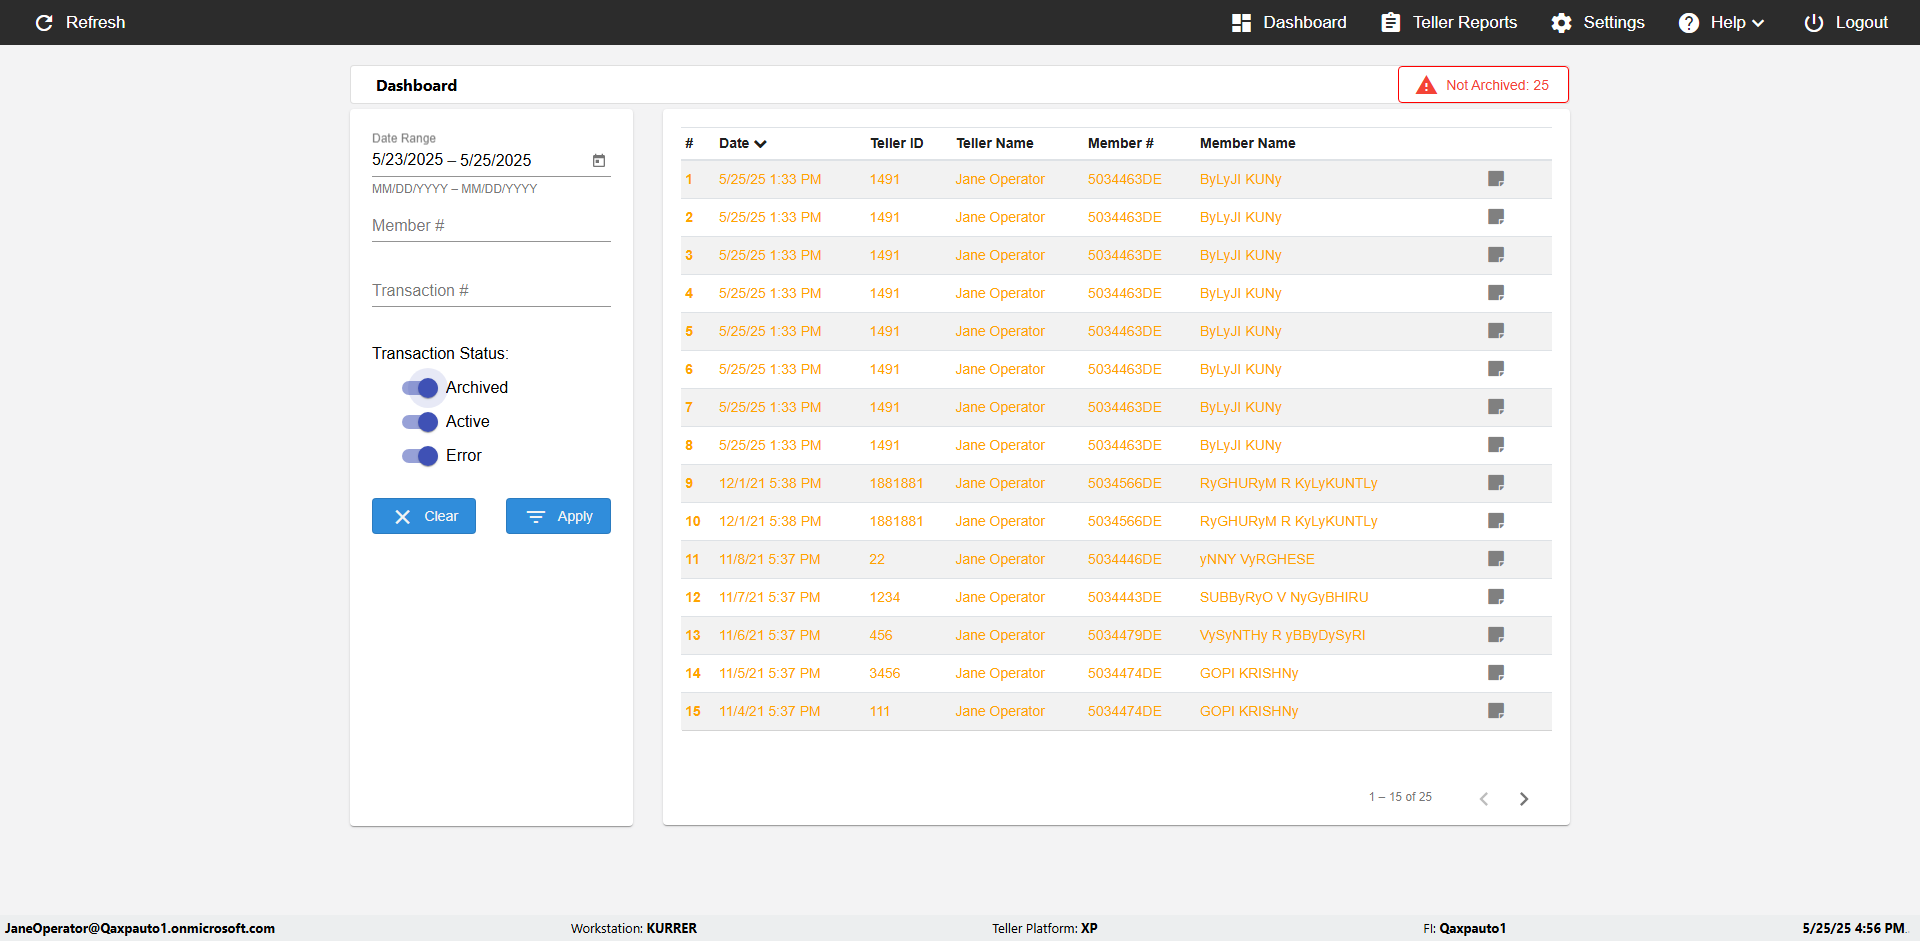The width and height of the screenshot is (1920, 941).
Task: Click the Teller ID column header
Action: [x=897, y=143]
